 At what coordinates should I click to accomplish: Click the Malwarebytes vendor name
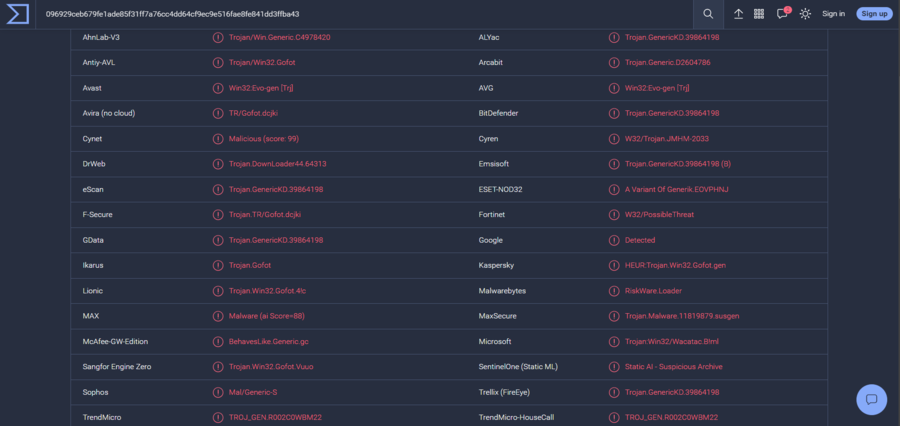click(502, 291)
